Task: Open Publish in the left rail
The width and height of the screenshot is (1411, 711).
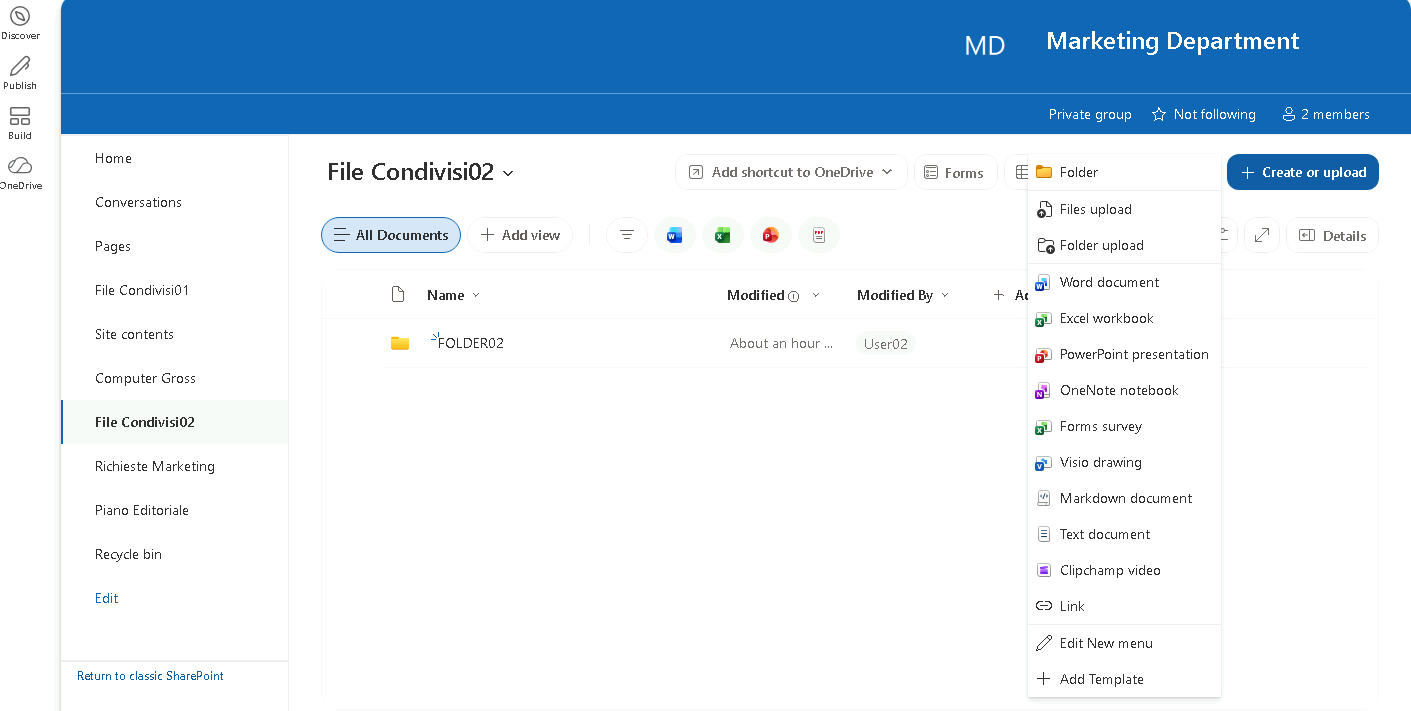Action: click(x=20, y=73)
